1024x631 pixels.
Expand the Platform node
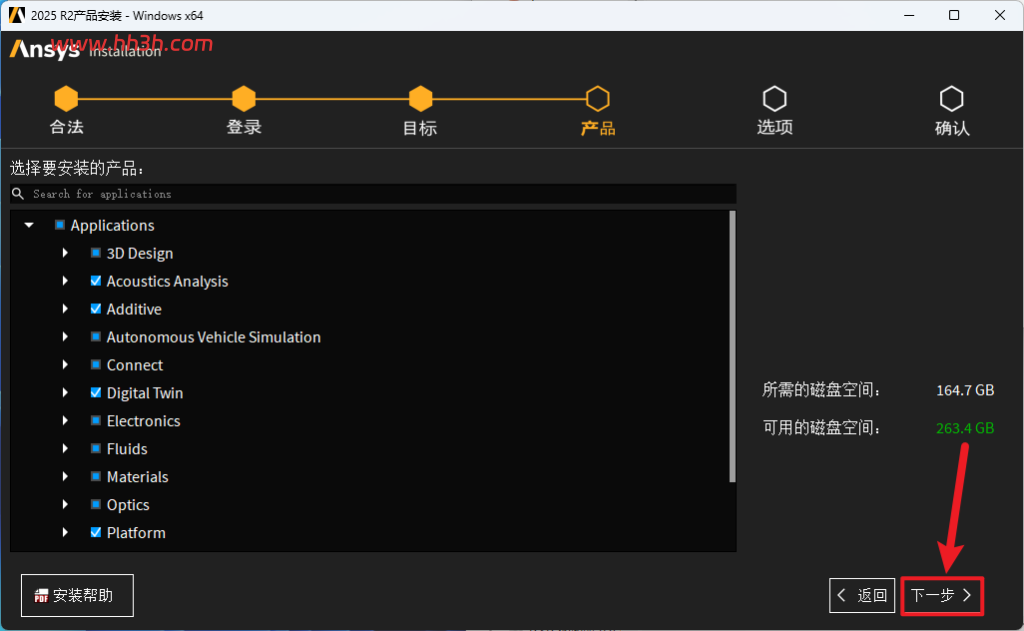tap(65, 532)
